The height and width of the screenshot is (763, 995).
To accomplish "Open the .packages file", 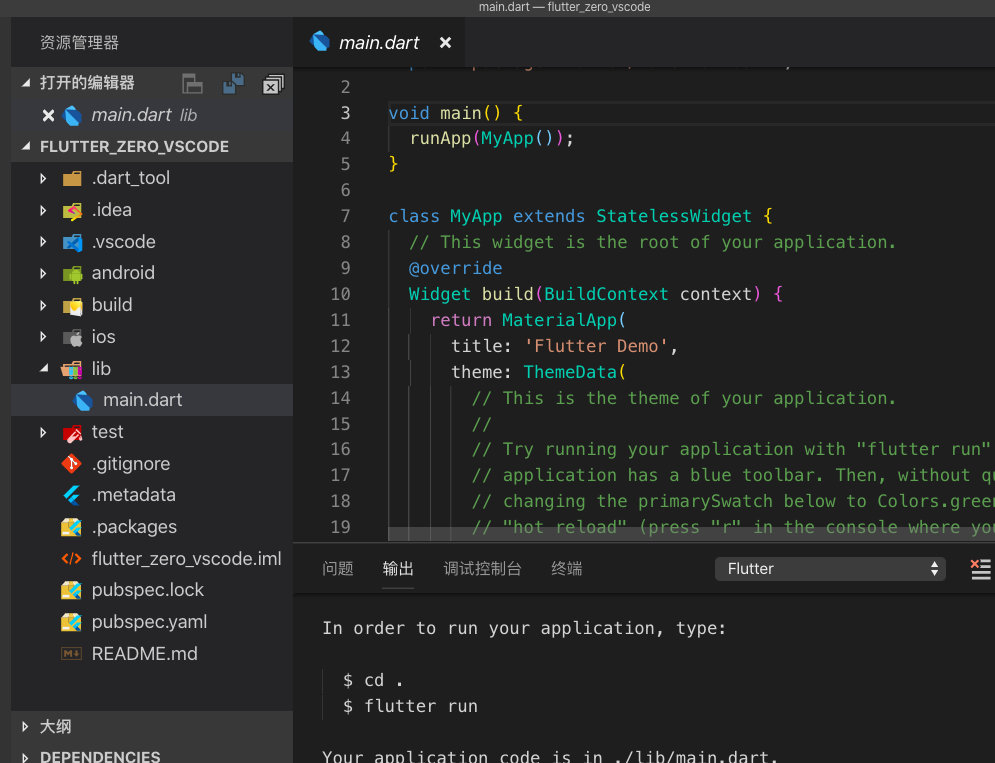I will [x=152, y=527].
